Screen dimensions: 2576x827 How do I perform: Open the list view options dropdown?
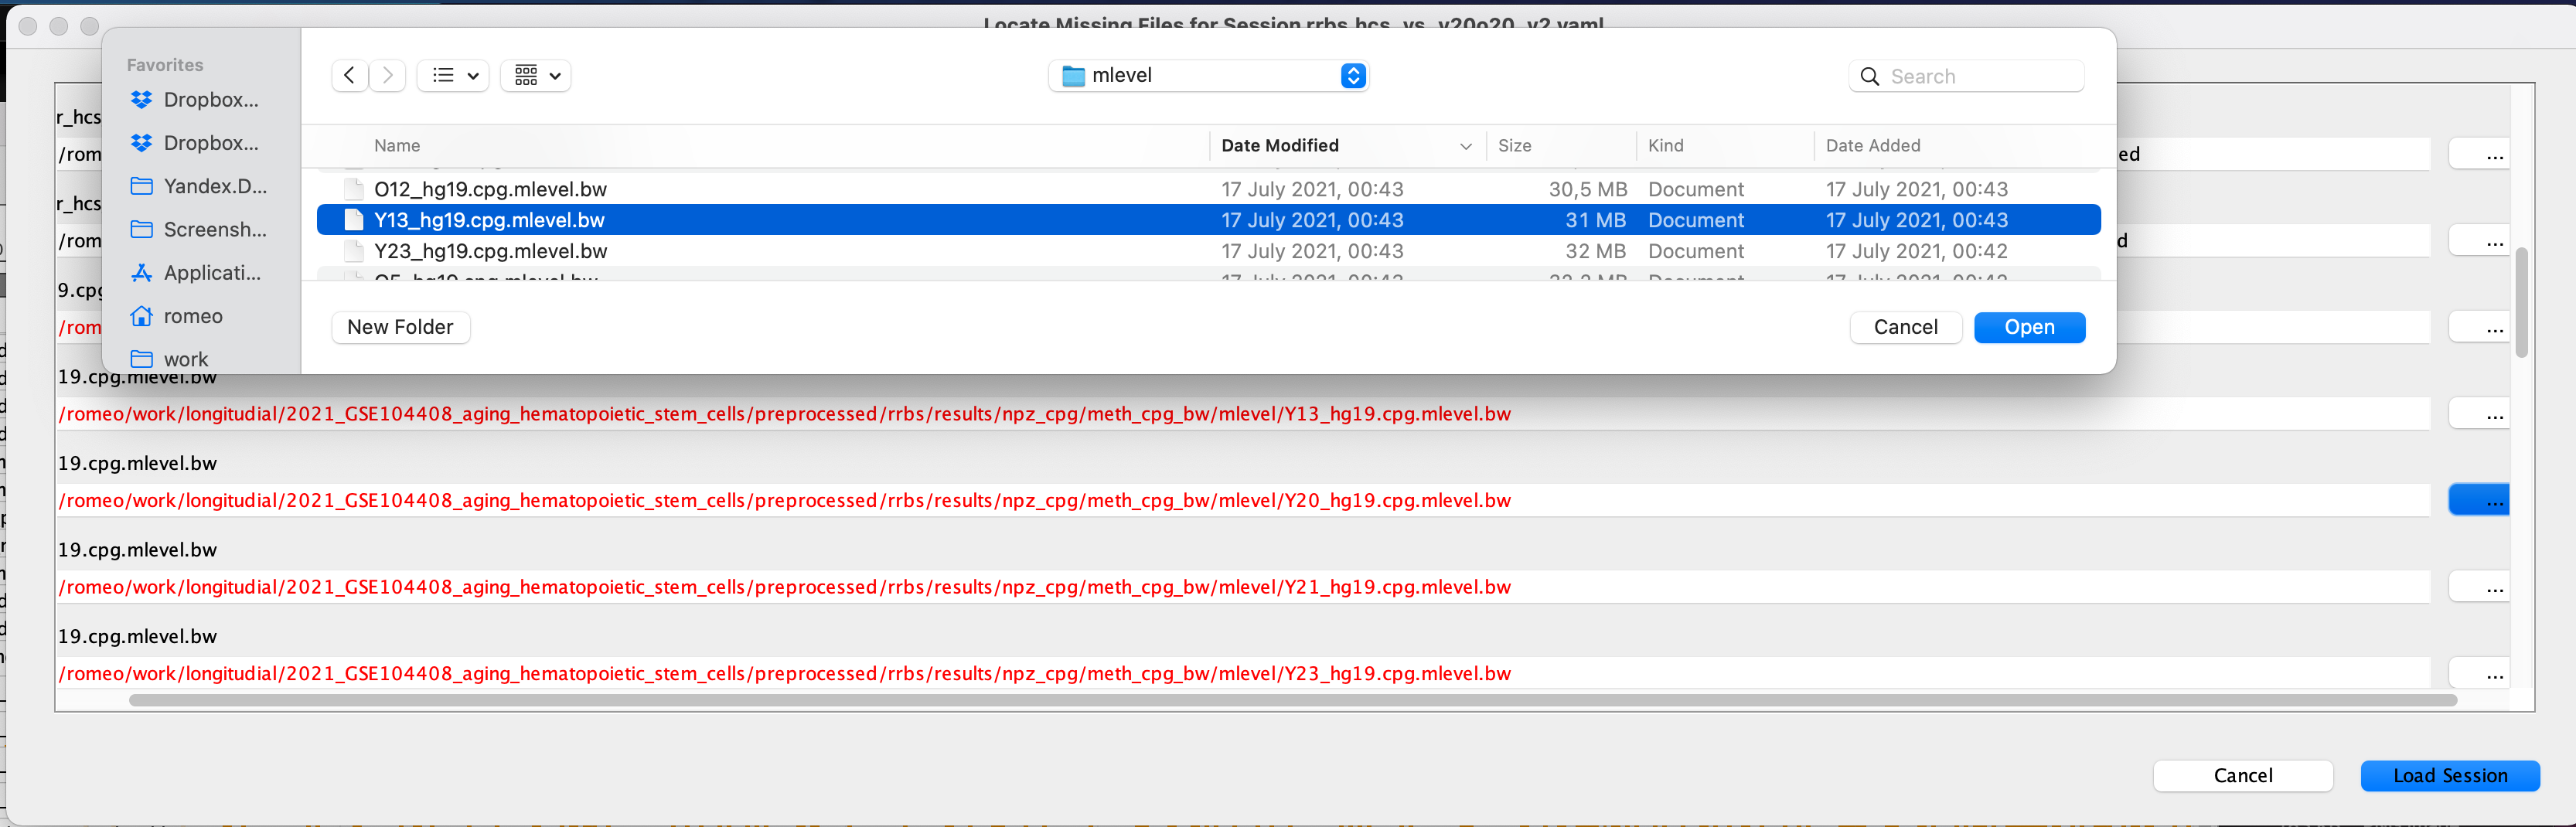pos(453,75)
